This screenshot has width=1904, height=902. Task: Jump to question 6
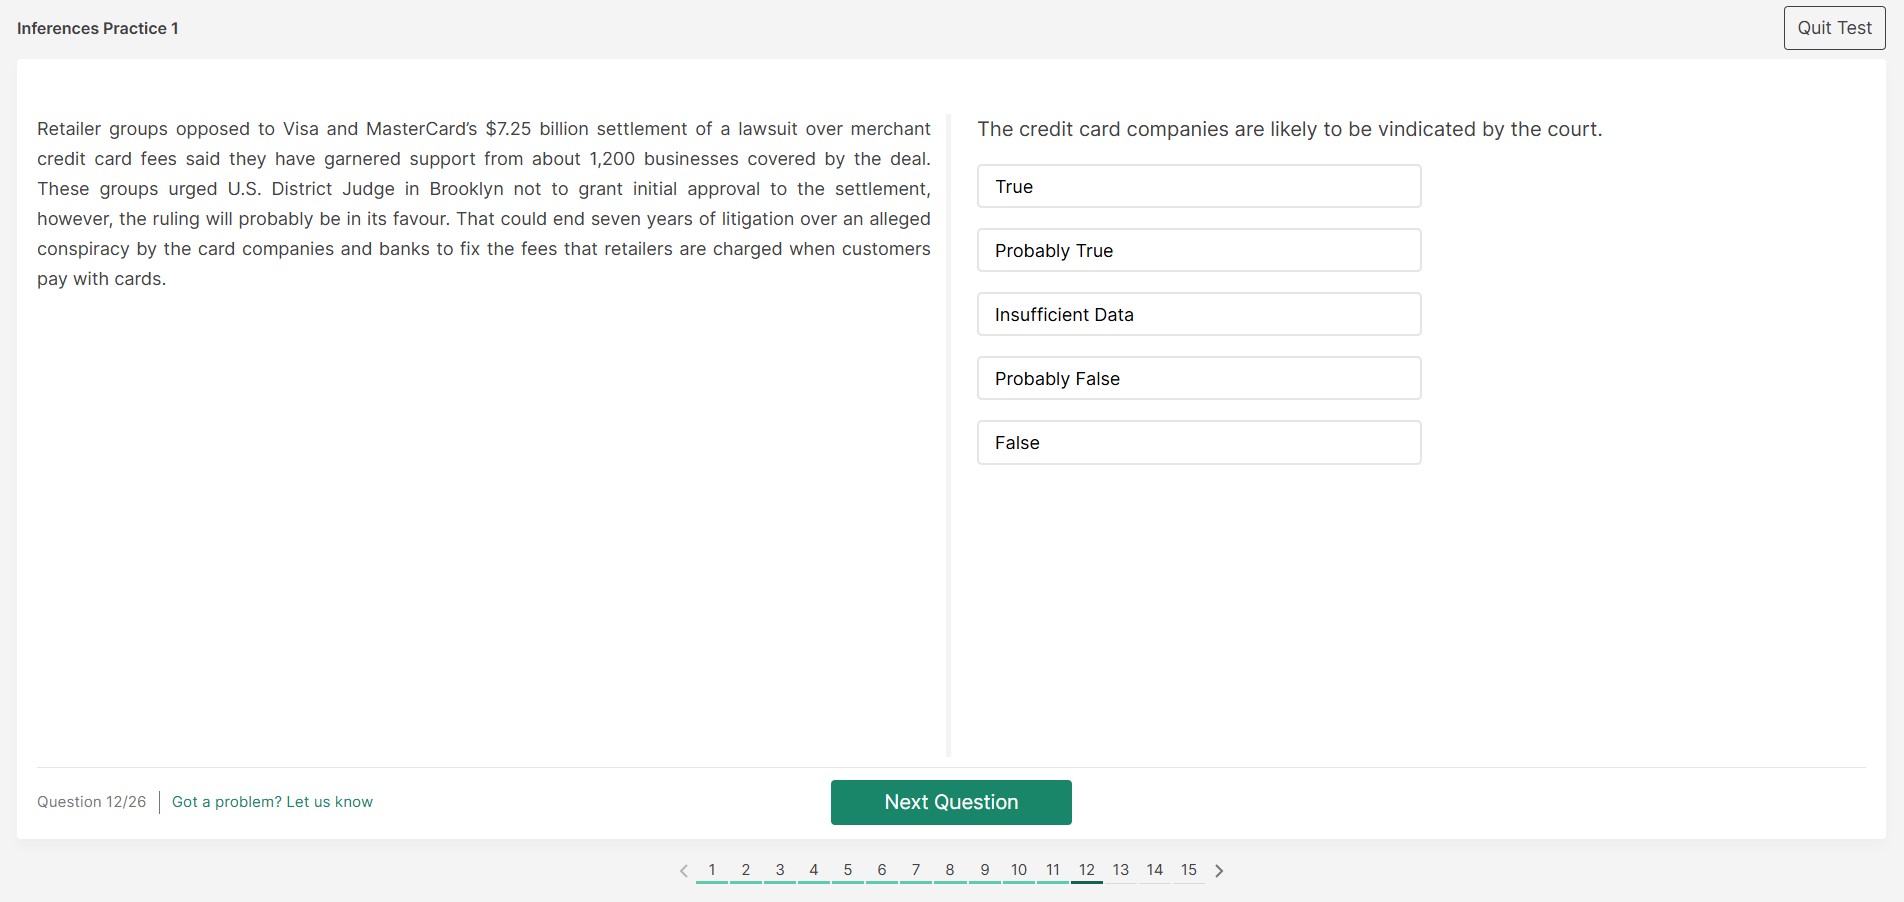tap(882, 870)
